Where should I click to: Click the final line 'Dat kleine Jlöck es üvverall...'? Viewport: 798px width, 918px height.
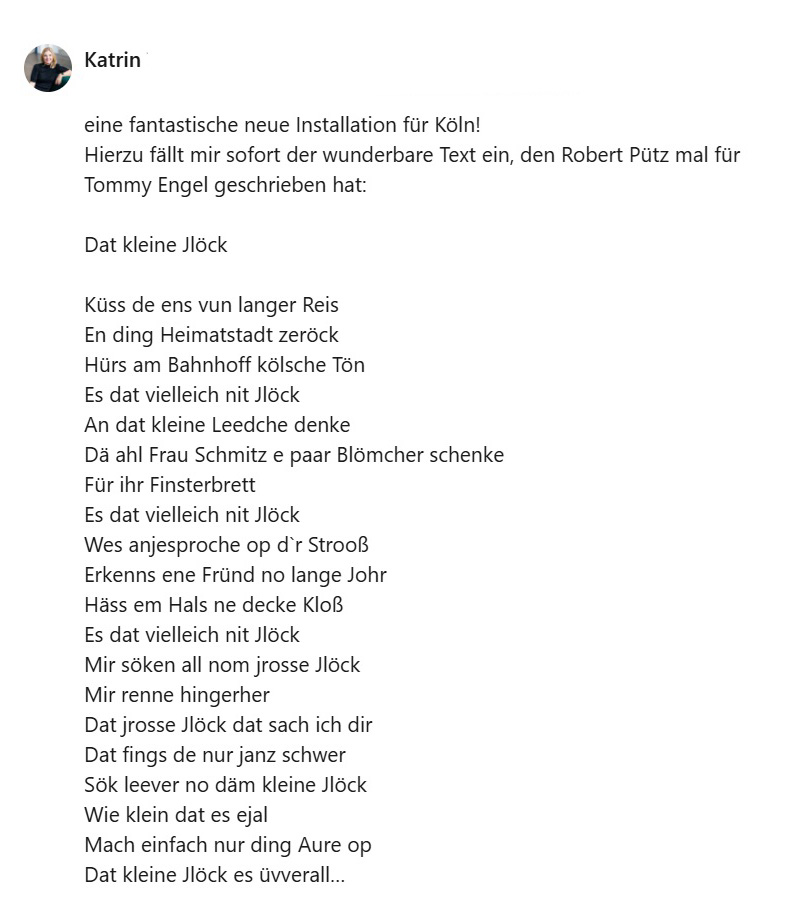(x=214, y=875)
